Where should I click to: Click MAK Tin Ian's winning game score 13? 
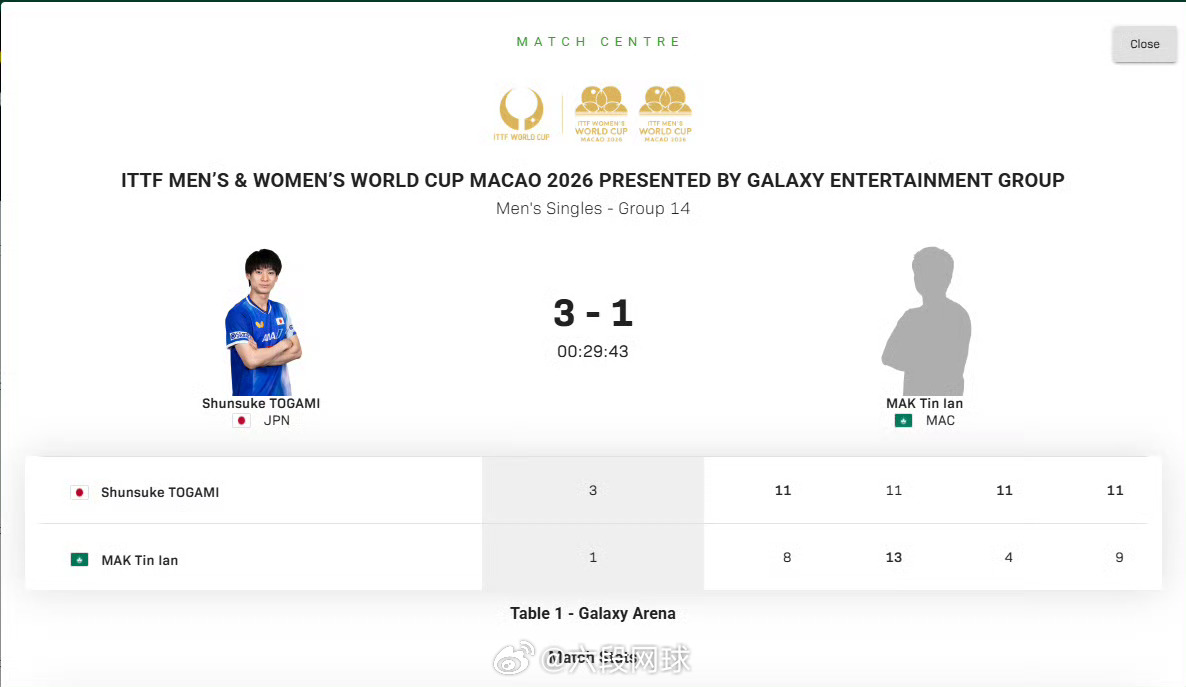pyautogui.click(x=894, y=557)
